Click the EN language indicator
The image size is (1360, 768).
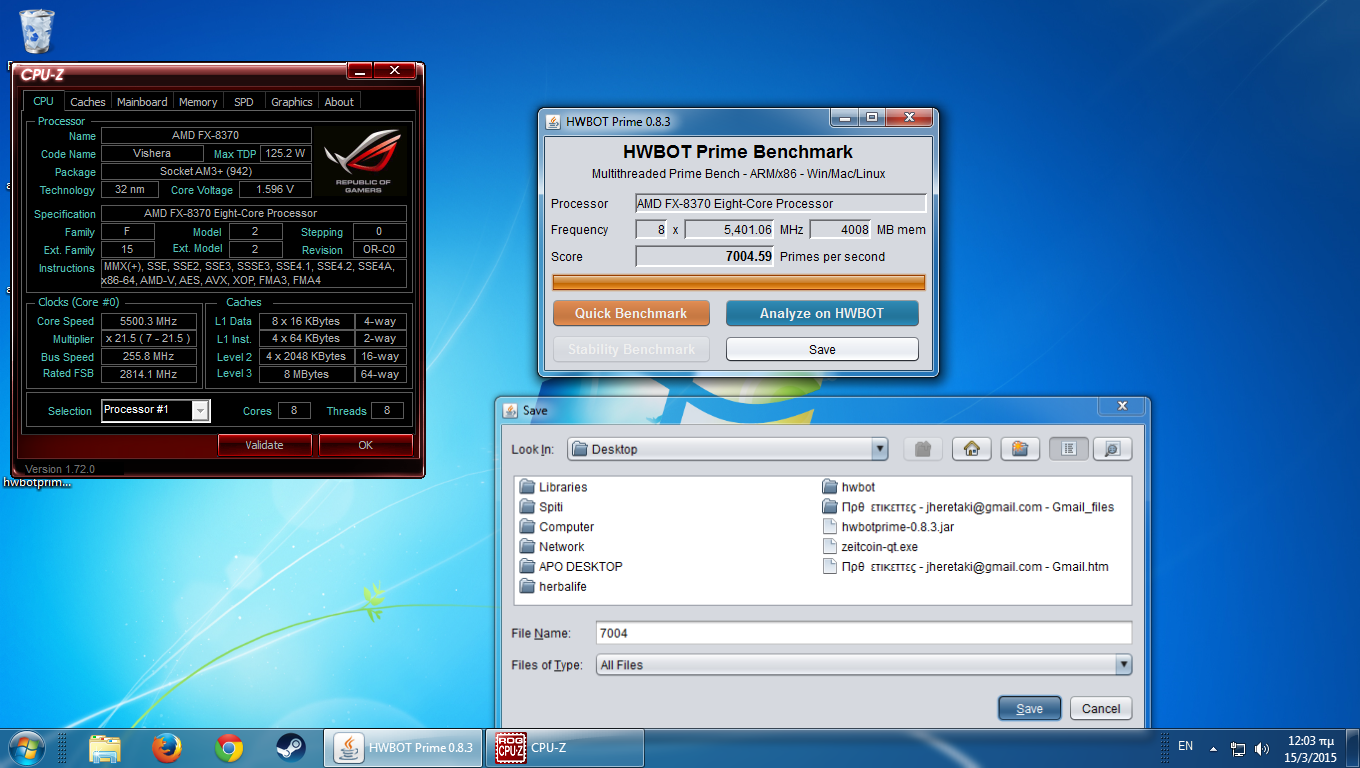[1186, 746]
